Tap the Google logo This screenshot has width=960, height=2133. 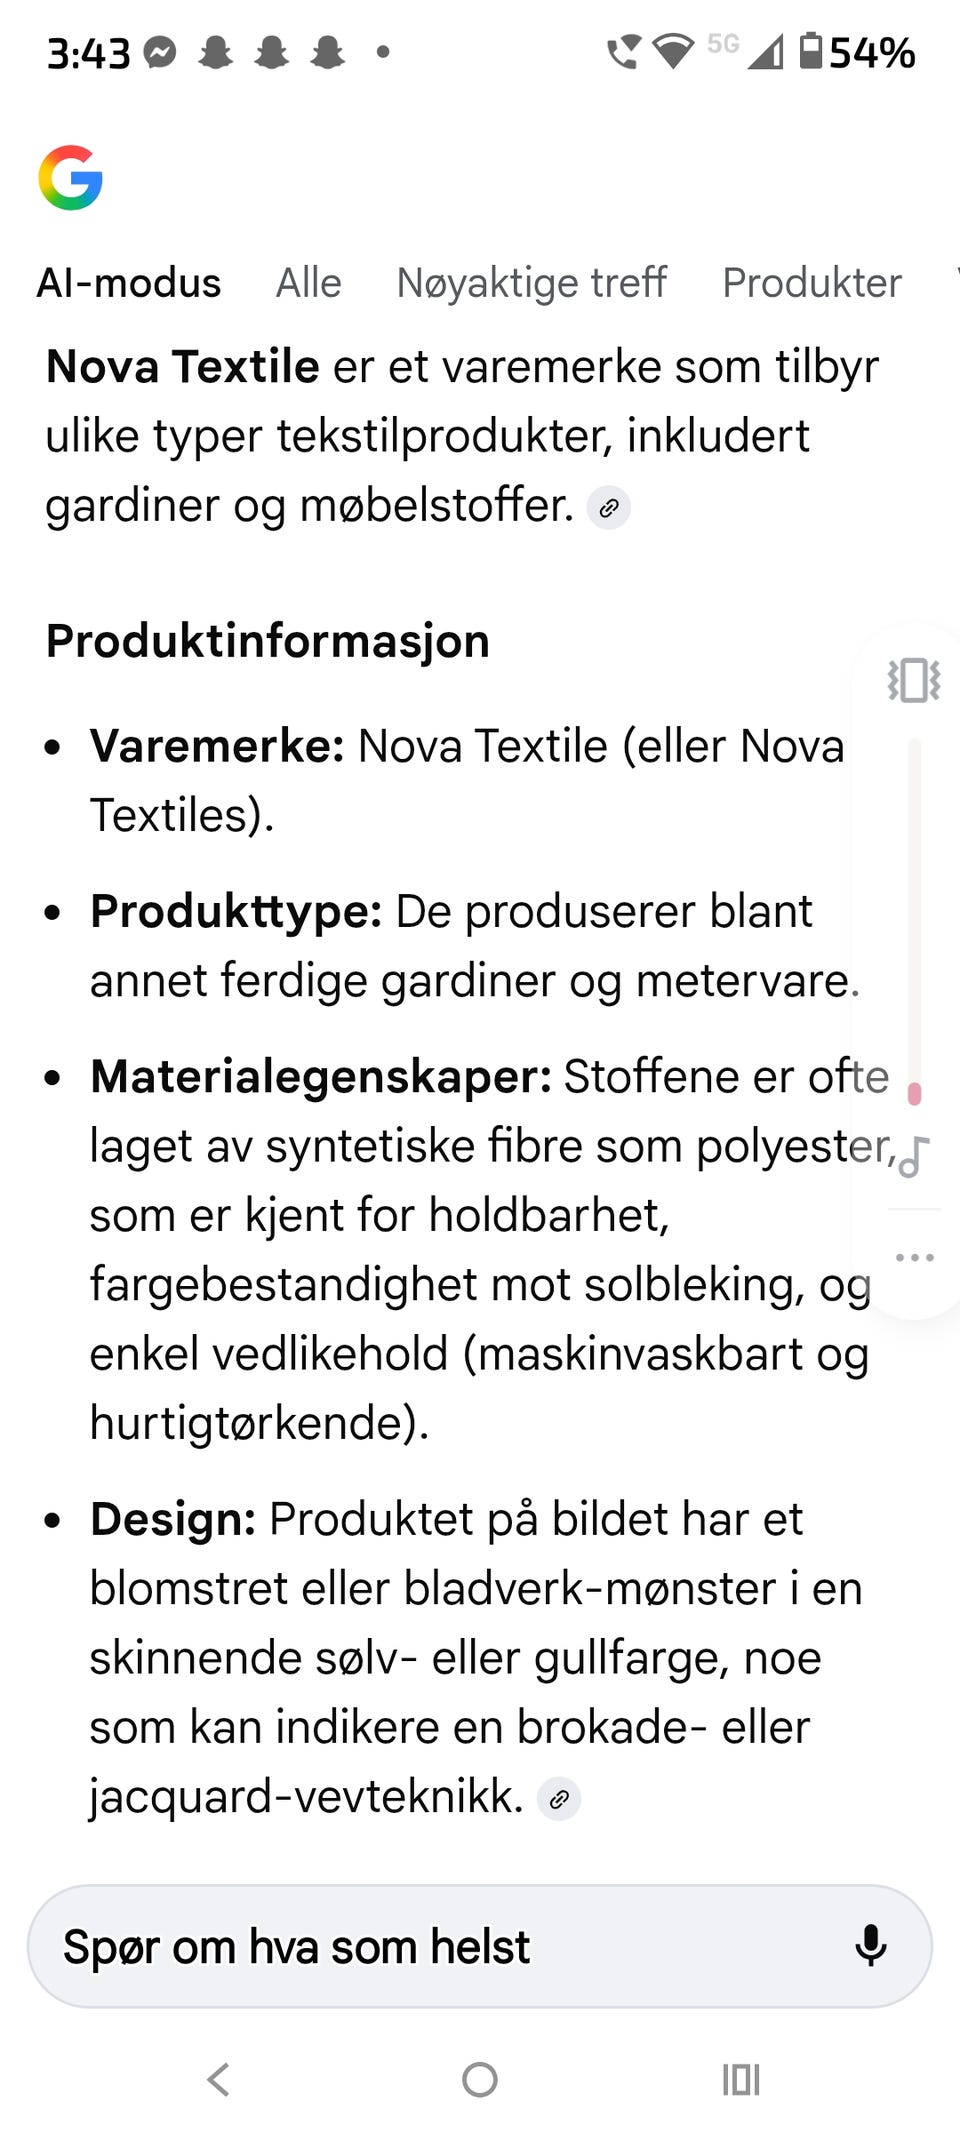70,178
